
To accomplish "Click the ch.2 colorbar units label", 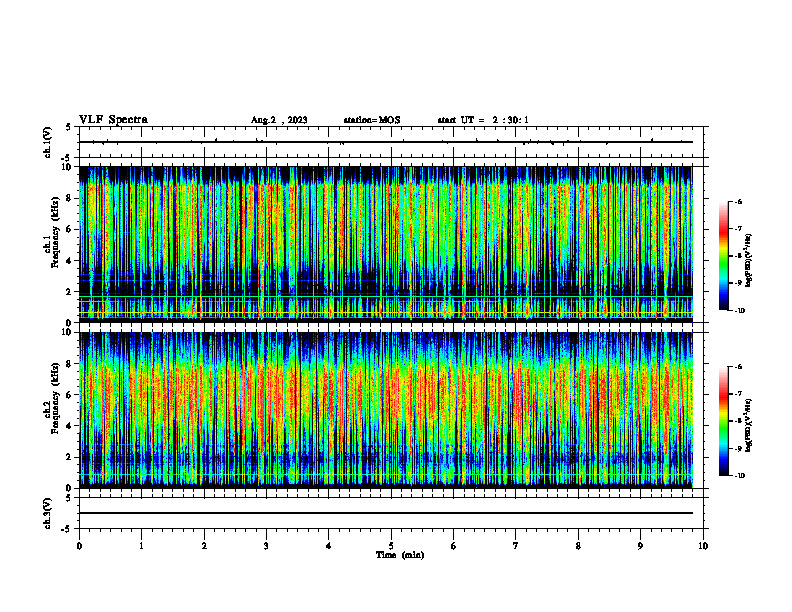I will [x=748, y=425].
